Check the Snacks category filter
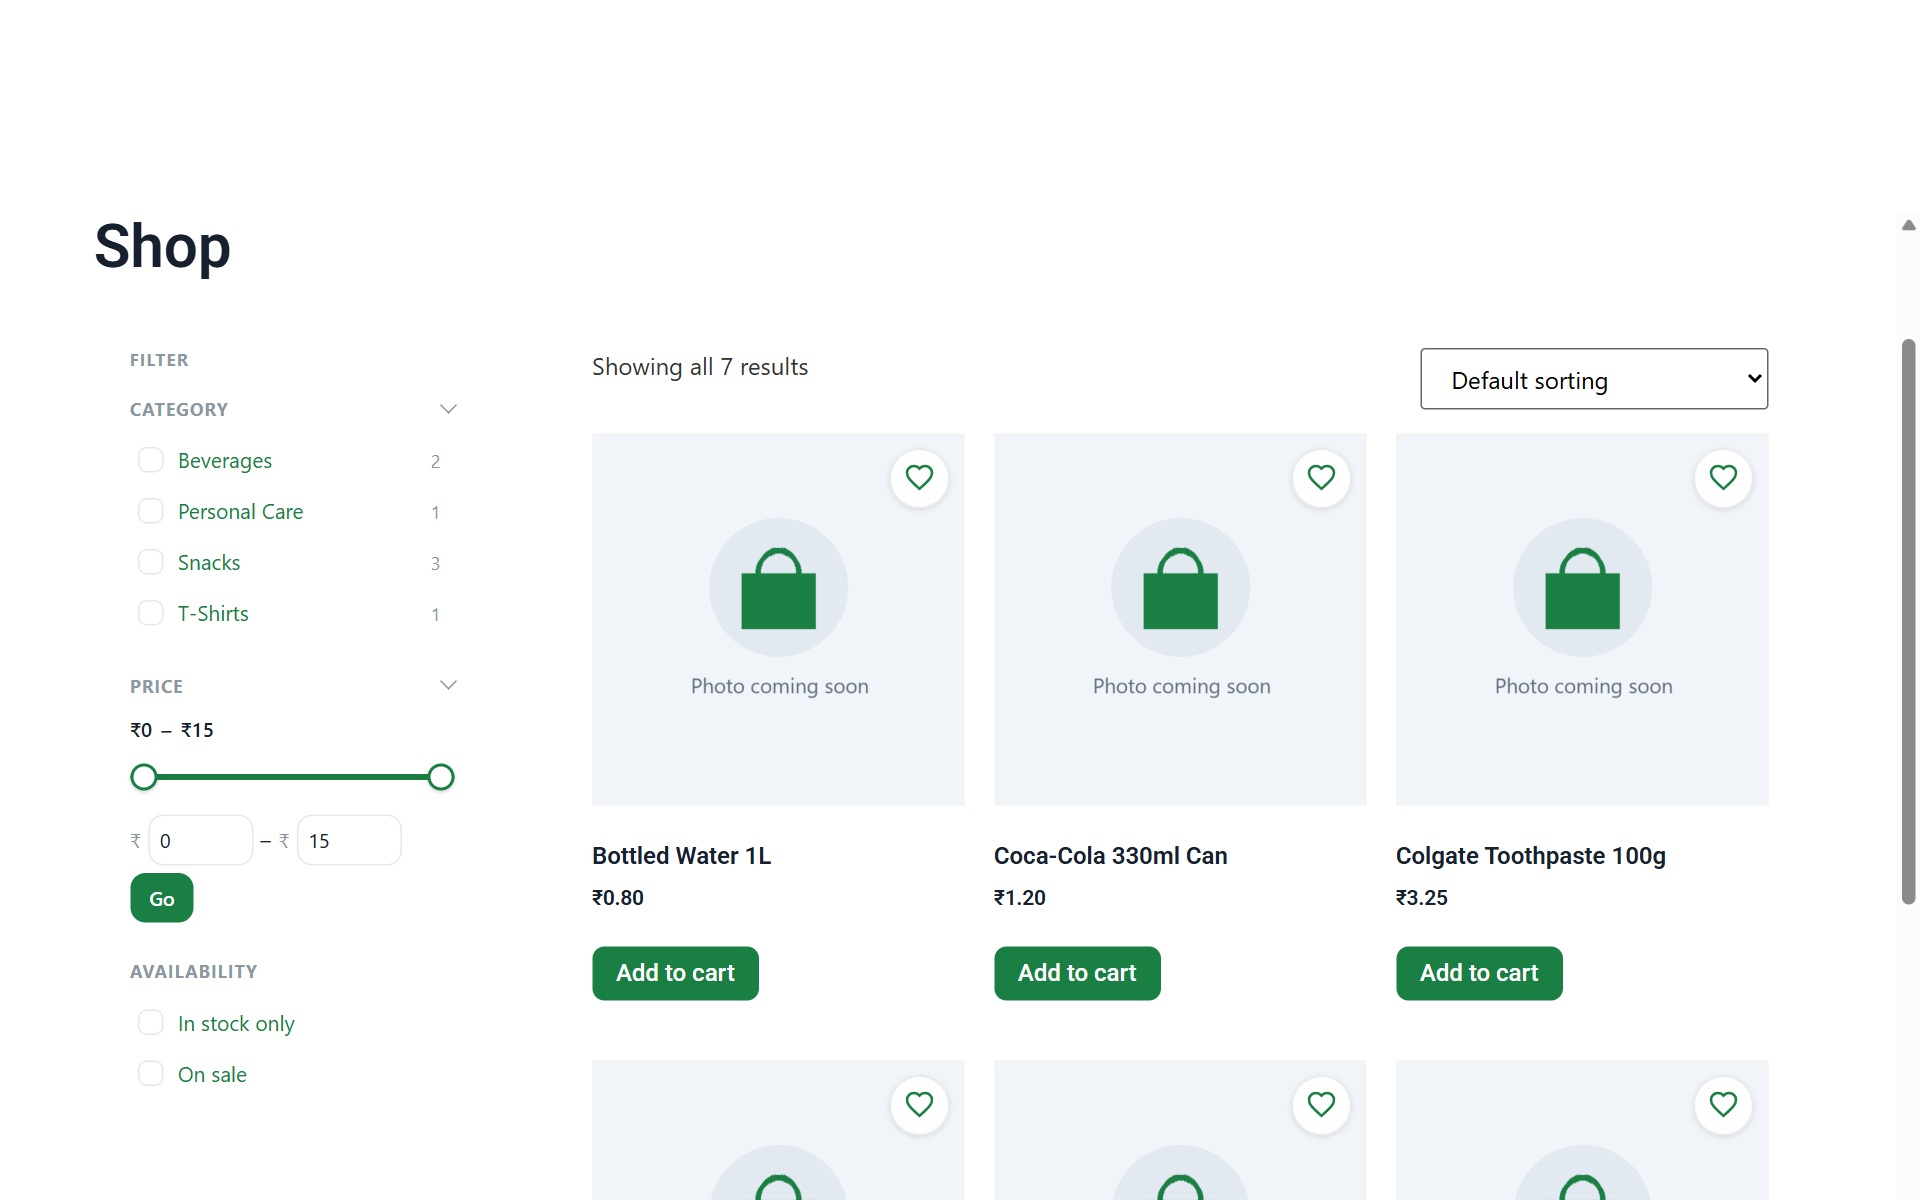The height and width of the screenshot is (1200, 1920). (151, 562)
